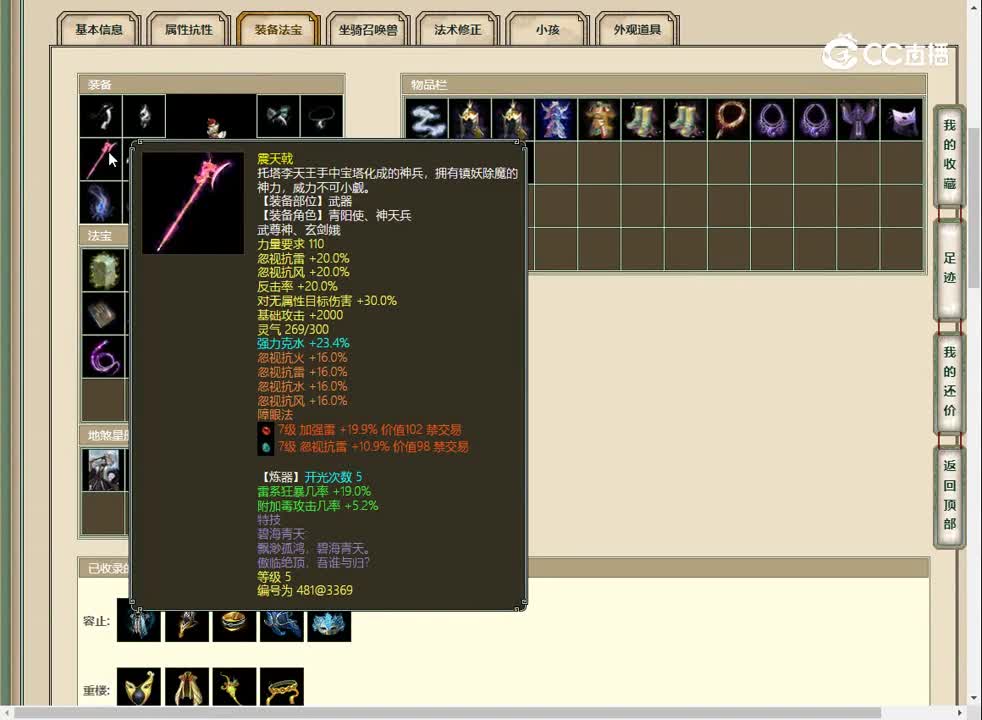Select the golden mask in 重楼 row
The width and height of the screenshot is (982, 720).
point(139,687)
